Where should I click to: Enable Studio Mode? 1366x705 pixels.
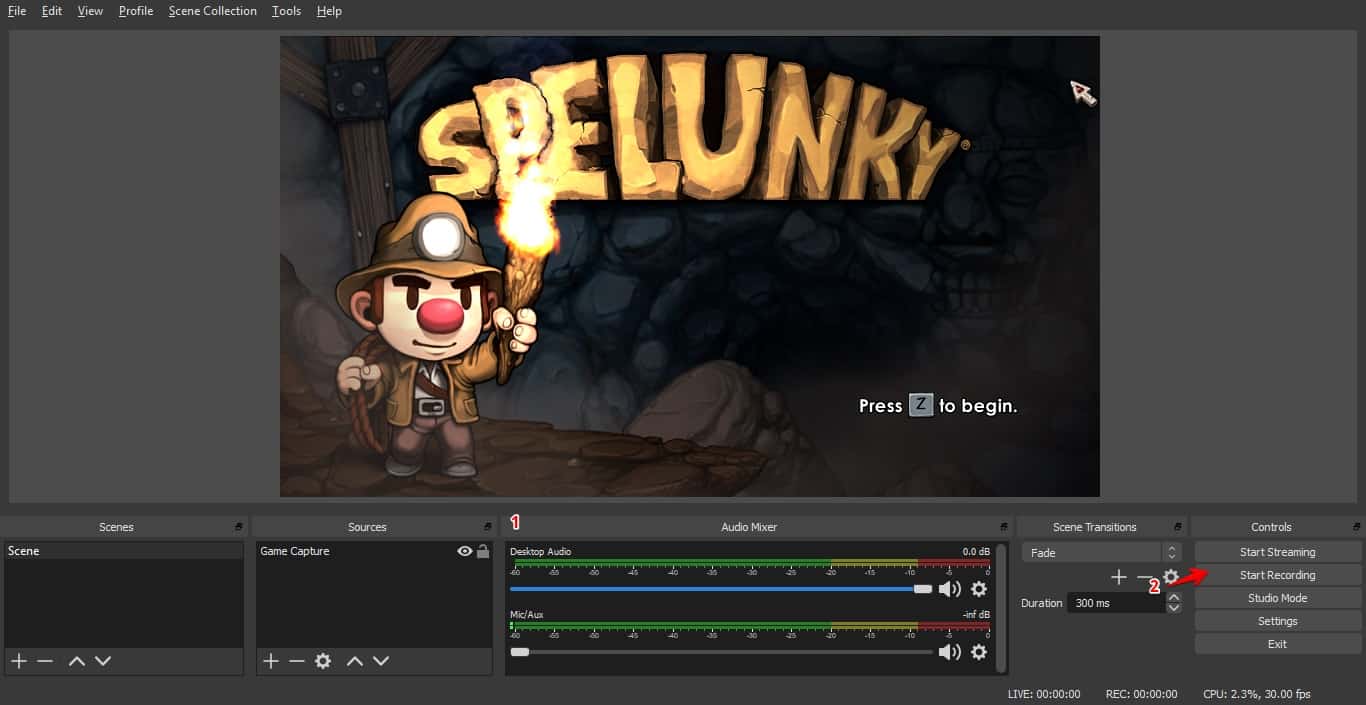pos(1277,597)
